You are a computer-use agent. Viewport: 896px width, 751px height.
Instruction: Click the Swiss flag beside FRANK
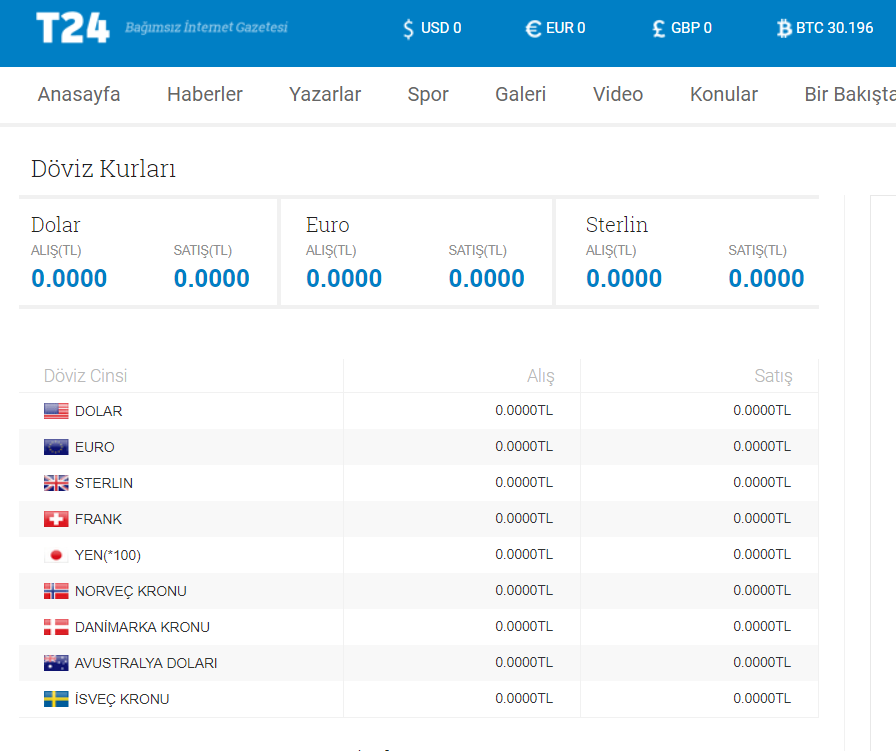(56, 519)
